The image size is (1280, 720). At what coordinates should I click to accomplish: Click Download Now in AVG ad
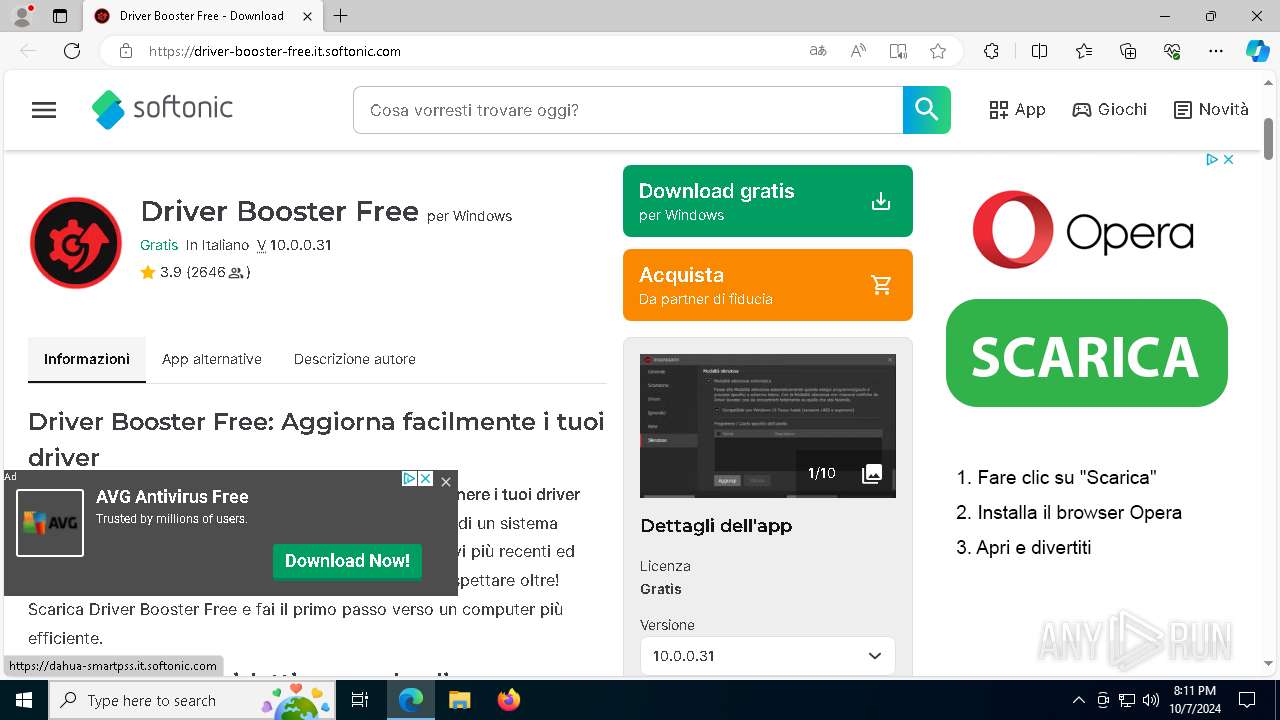point(347,561)
